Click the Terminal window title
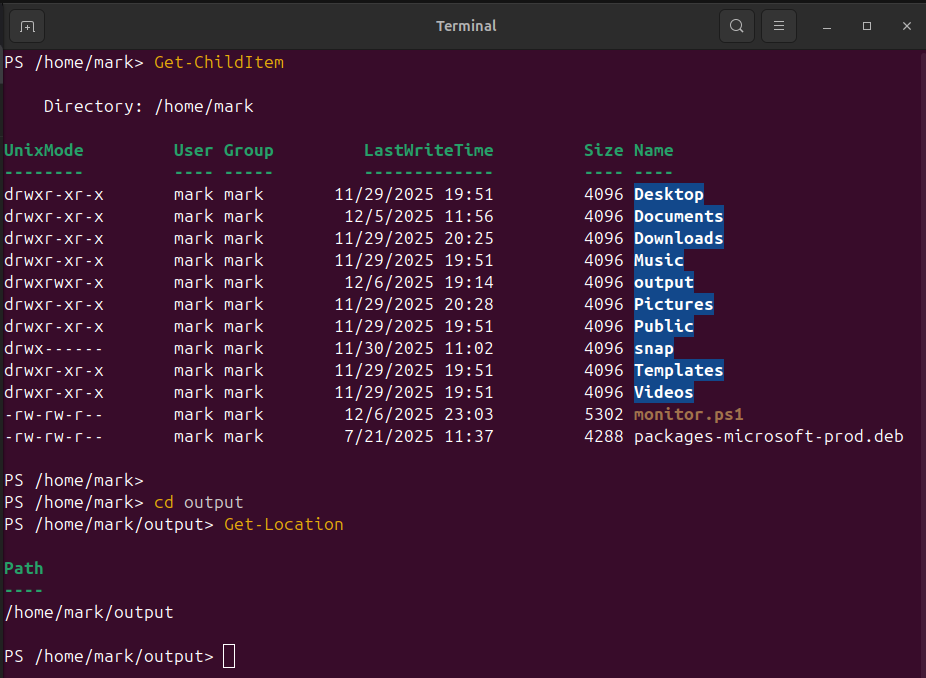Screen dimensions: 926x678 click(x=466, y=26)
